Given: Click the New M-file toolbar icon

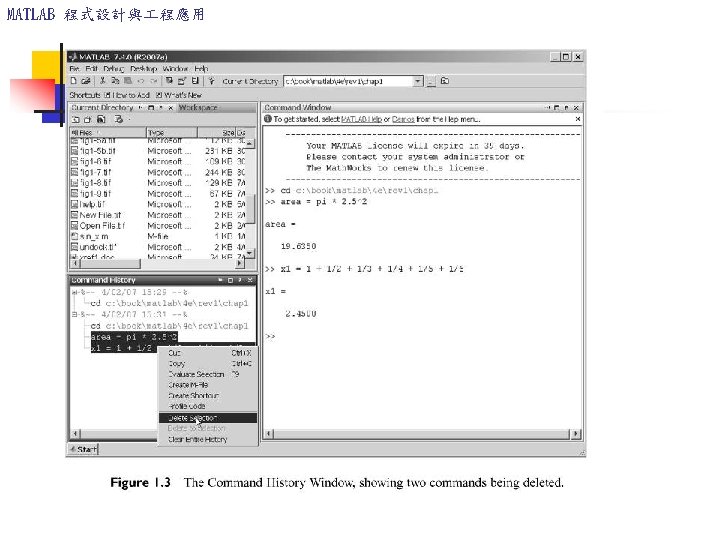Looking at the screenshot, I should (73, 81).
